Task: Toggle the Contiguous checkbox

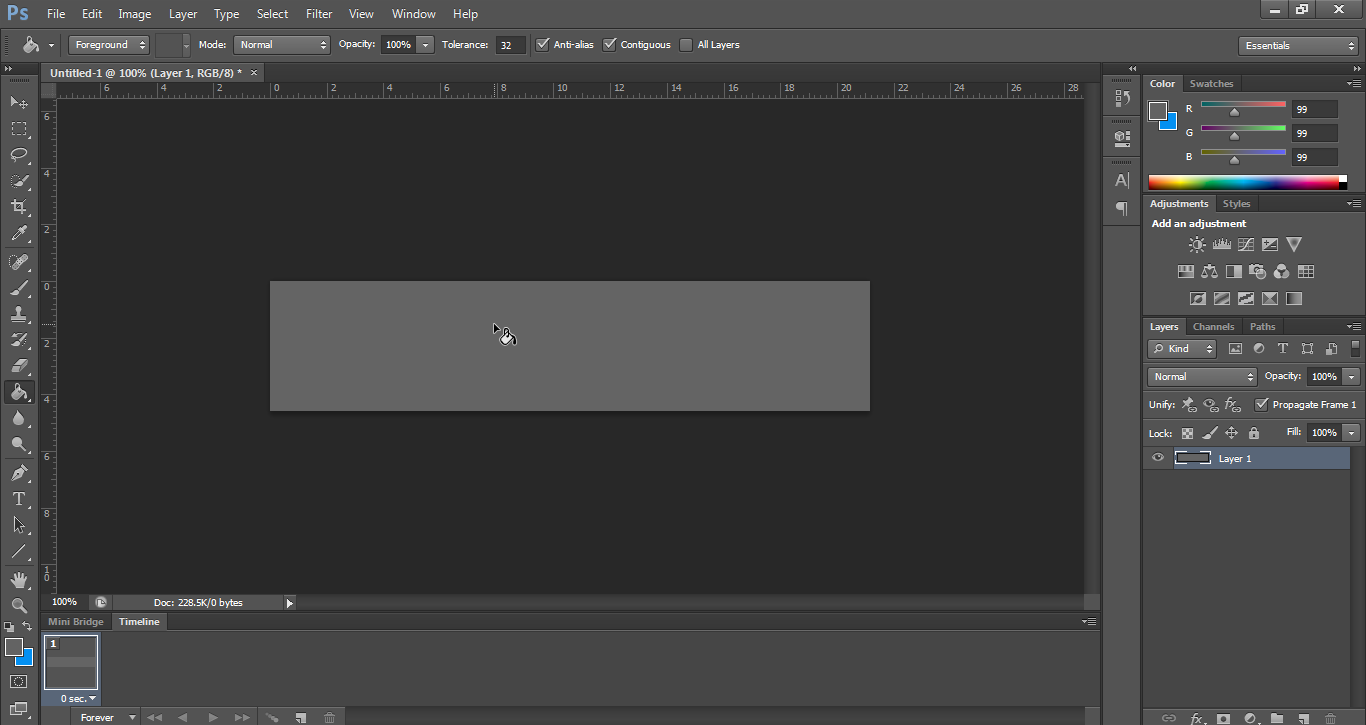Action: click(x=610, y=44)
